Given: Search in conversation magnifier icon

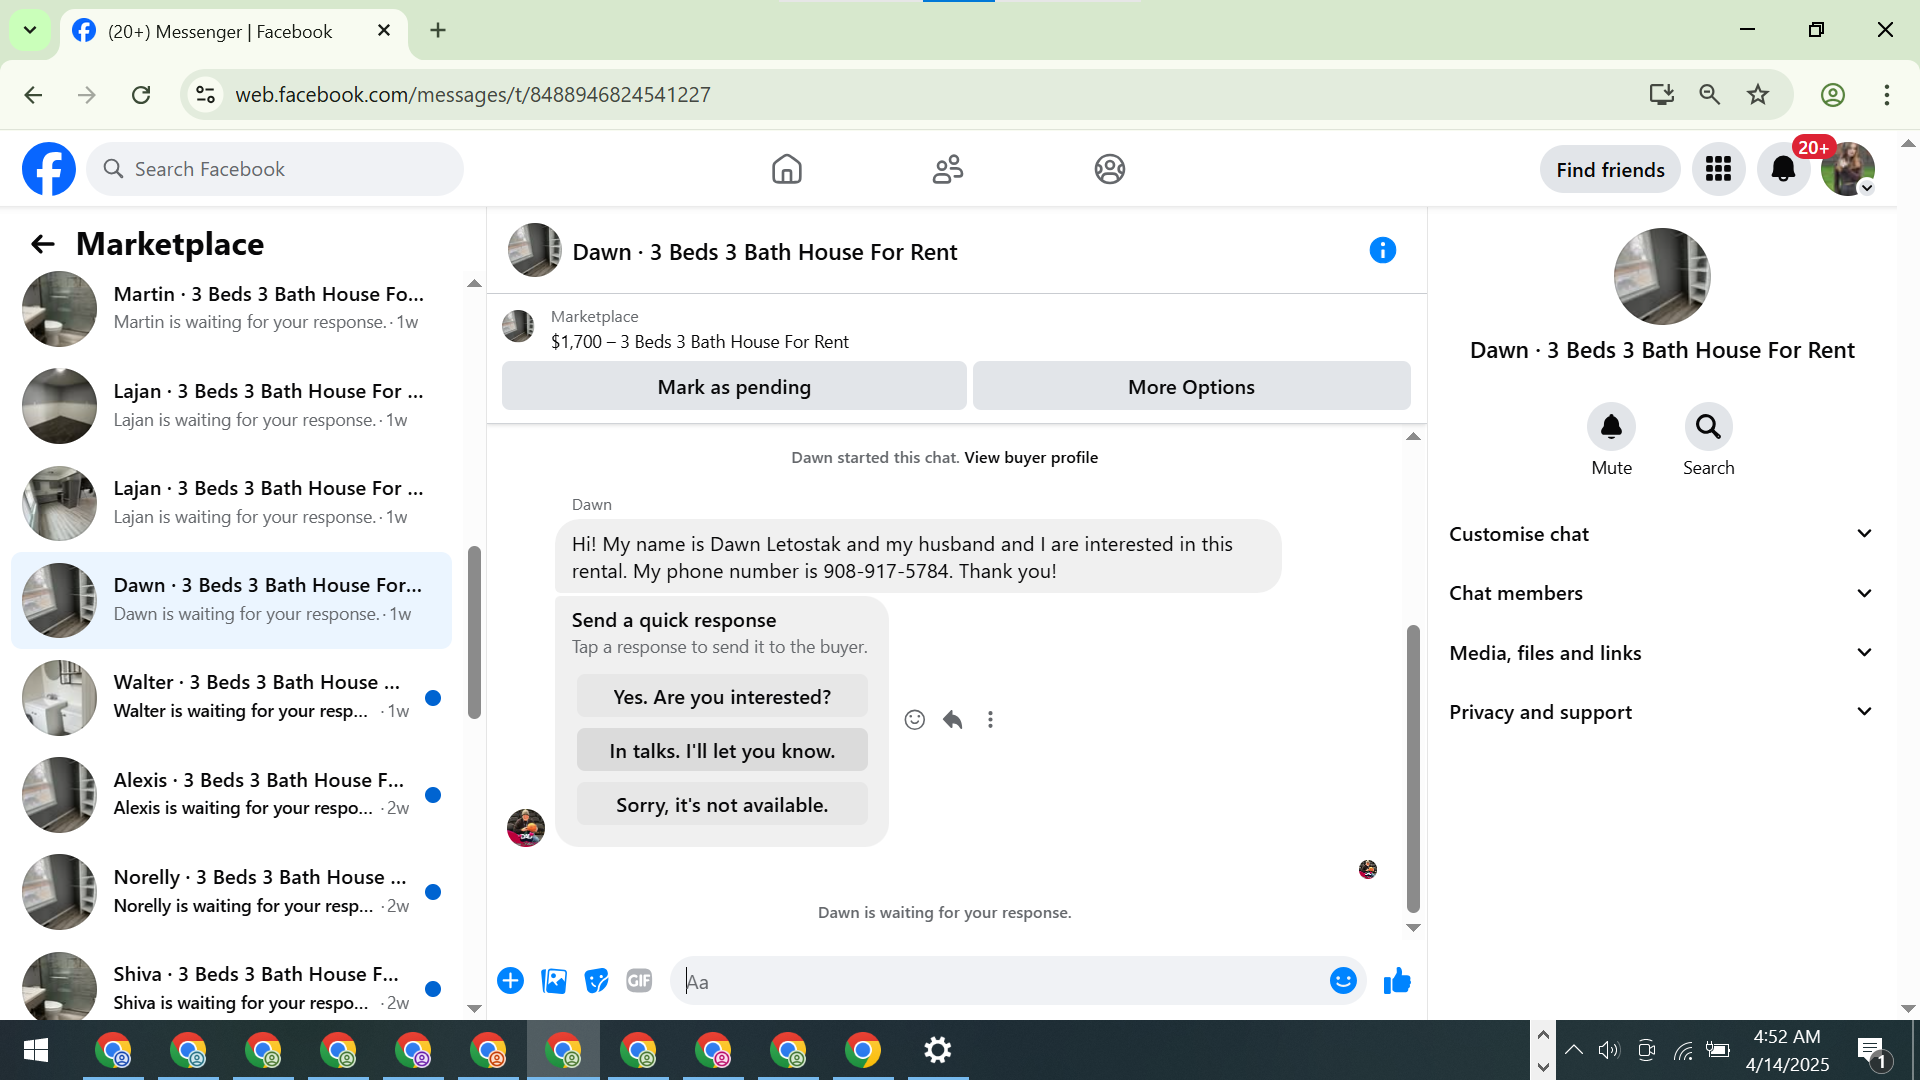Looking at the screenshot, I should [1708, 428].
